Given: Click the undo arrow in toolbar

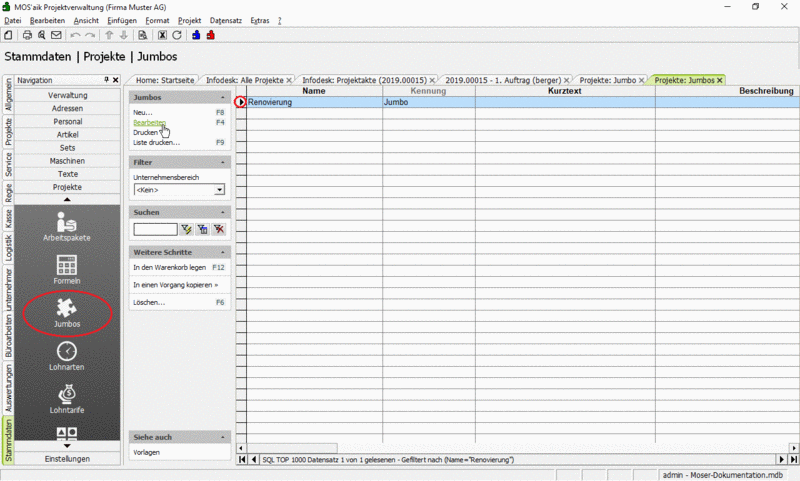Looking at the screenshot, I should pos(76,35).
